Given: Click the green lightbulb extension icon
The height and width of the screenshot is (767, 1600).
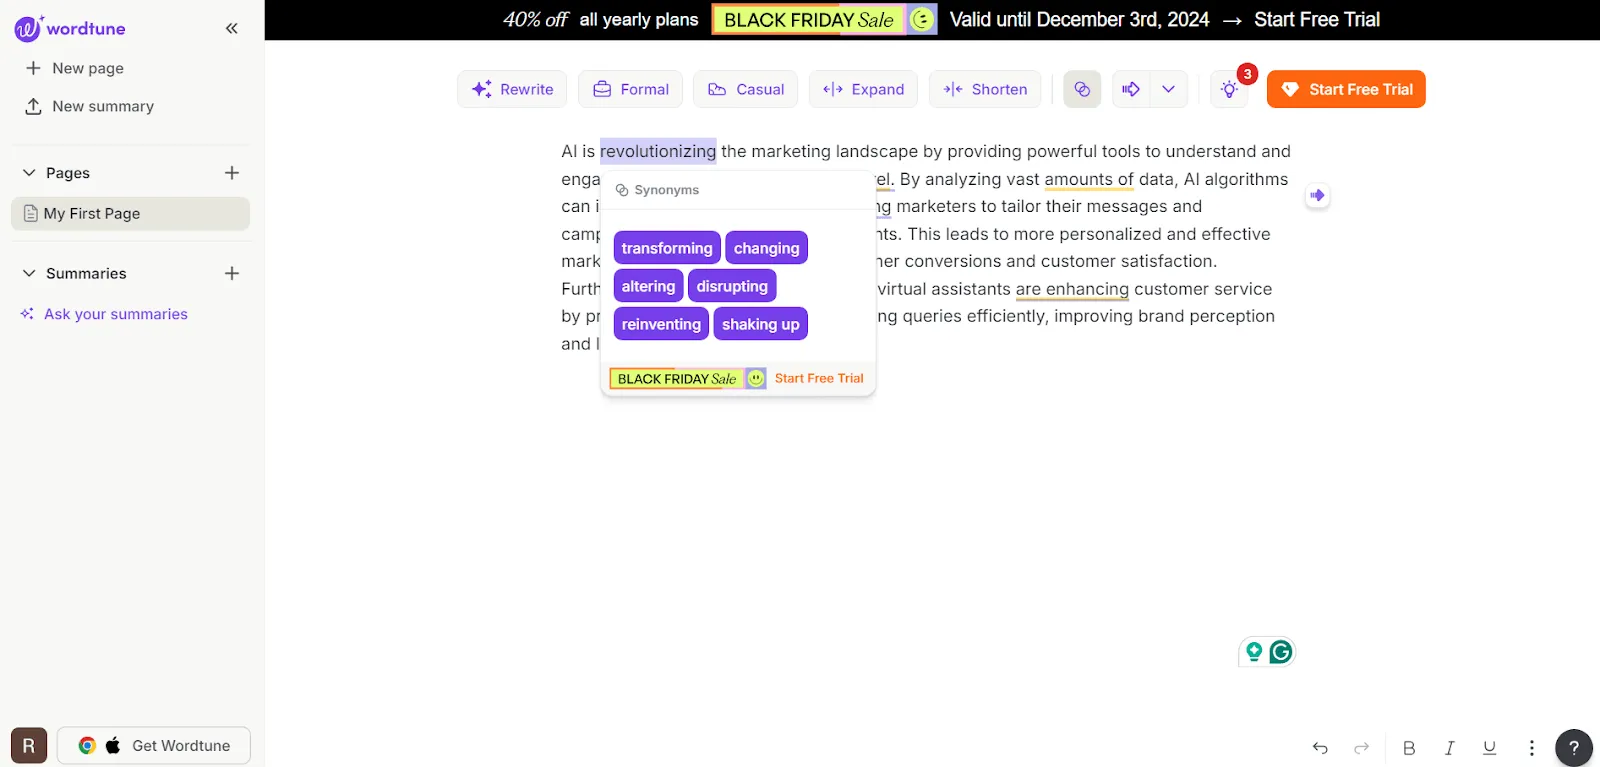Looking at the screenshot, I should (x=1253, y=652).
